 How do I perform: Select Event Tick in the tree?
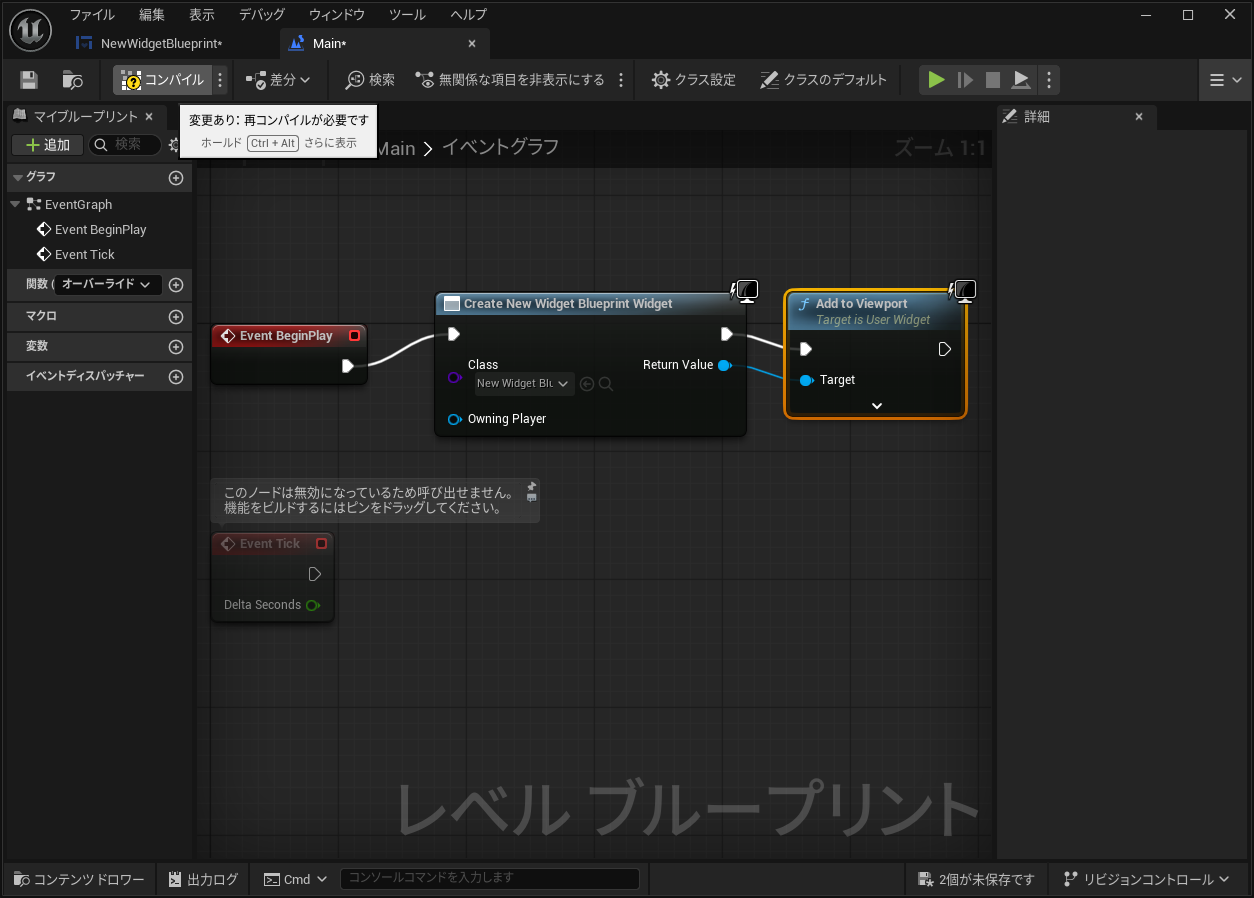coord(84,255)
